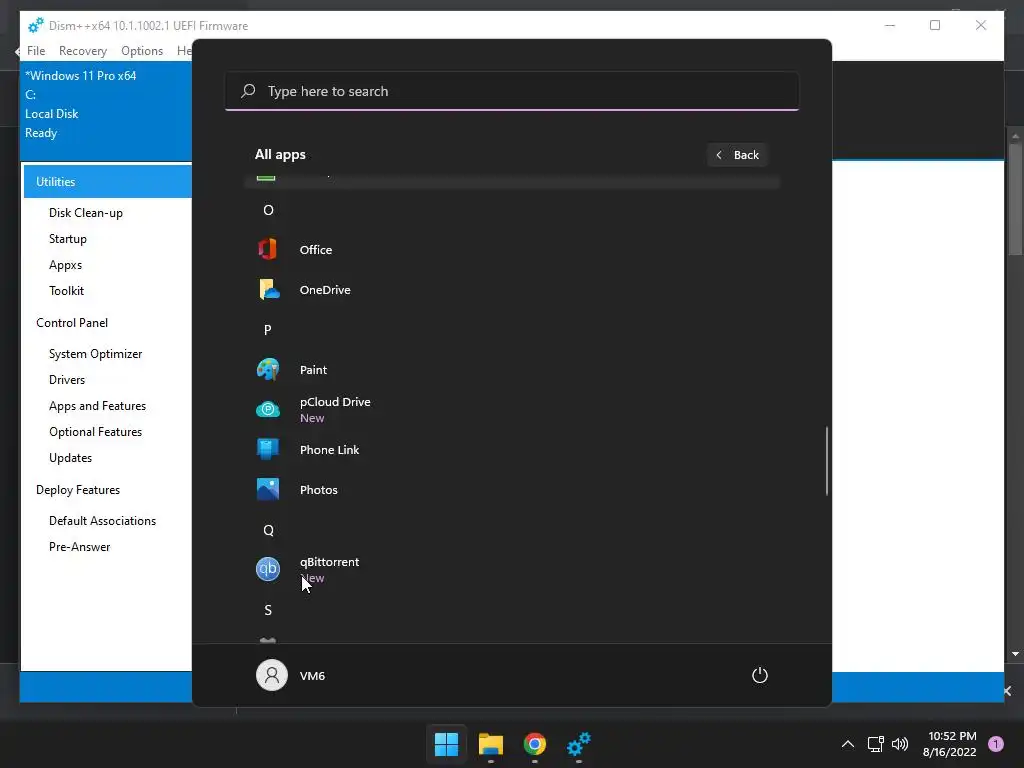This screenshot has height=768, width=1024.
Task: Open Phone Link app icon
Action: [268, 449]
